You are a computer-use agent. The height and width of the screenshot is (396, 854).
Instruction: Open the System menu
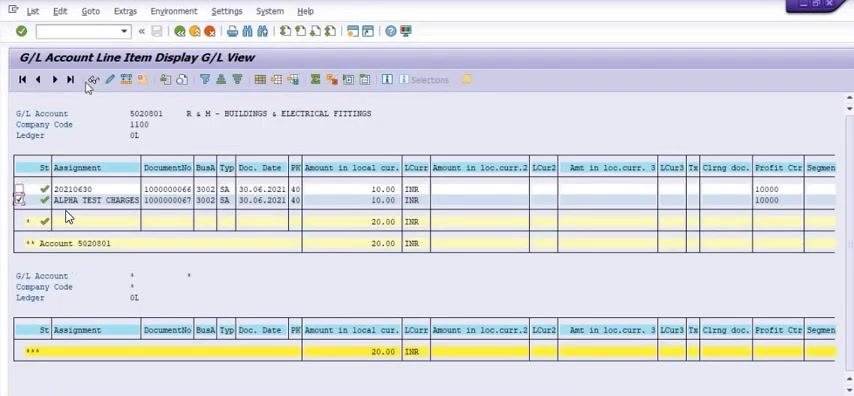[270, 11]
